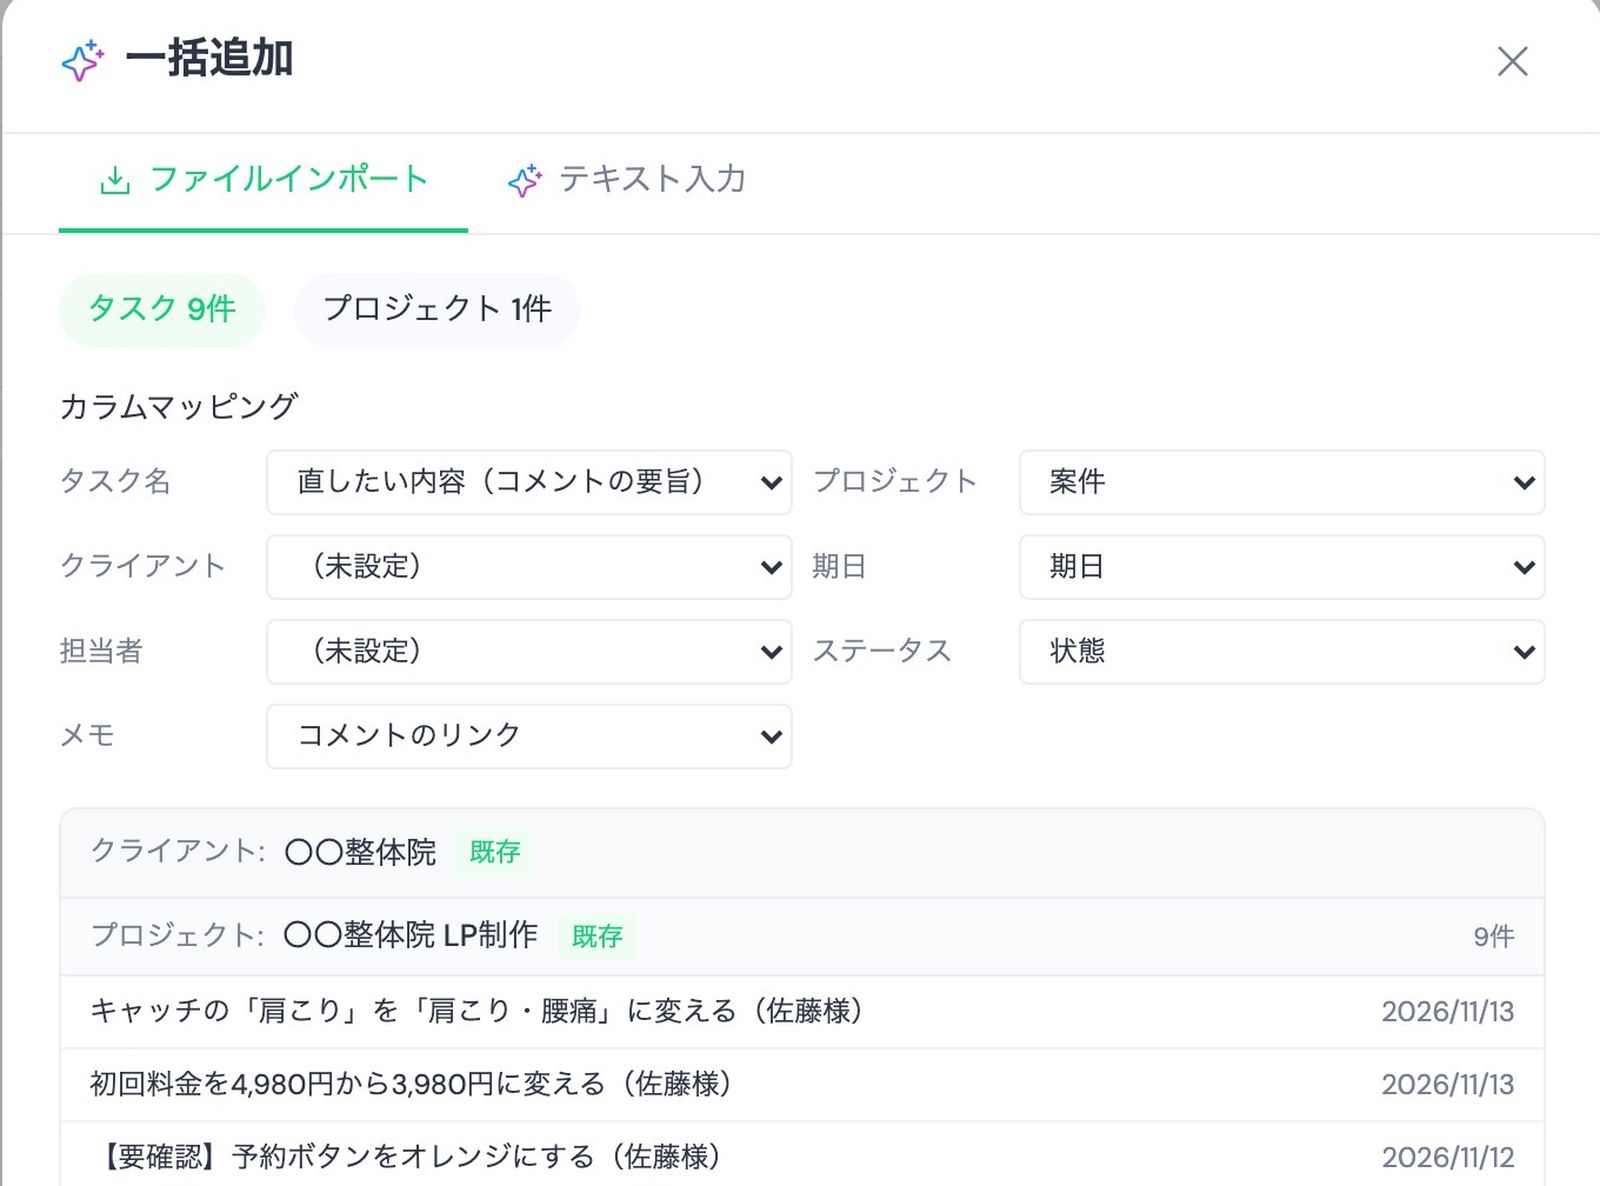Click the 一括追加 dialog title
Viewport: 1600px width, 1186px height.
point(210,59)
